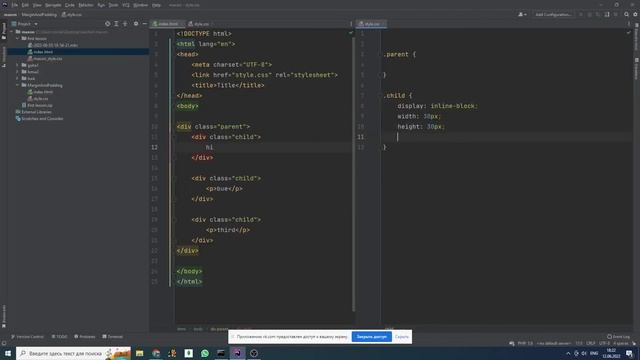Image resolution: width=640 pixels, height=360 pixels.
Task: Select the .webp file in first lesson
Action: click(x=53, y=45)
